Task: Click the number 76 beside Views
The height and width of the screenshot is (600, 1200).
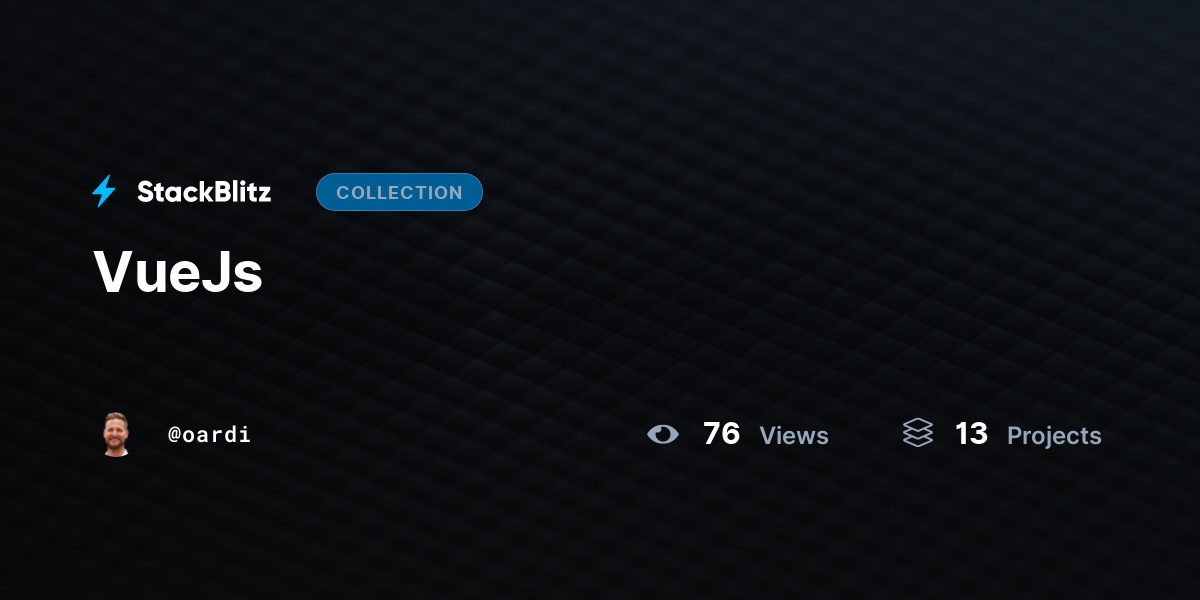Action: click(x=721, y=434)
